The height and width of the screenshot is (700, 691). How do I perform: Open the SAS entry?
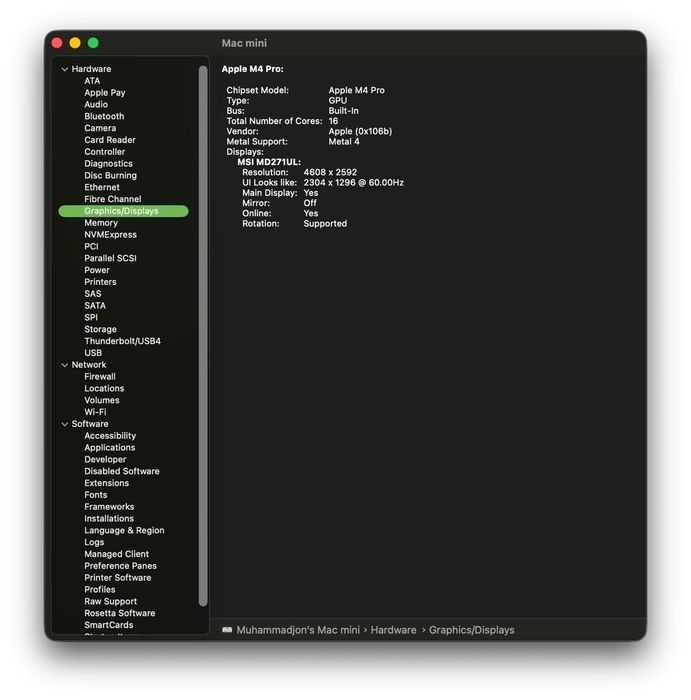click(92, 294)
